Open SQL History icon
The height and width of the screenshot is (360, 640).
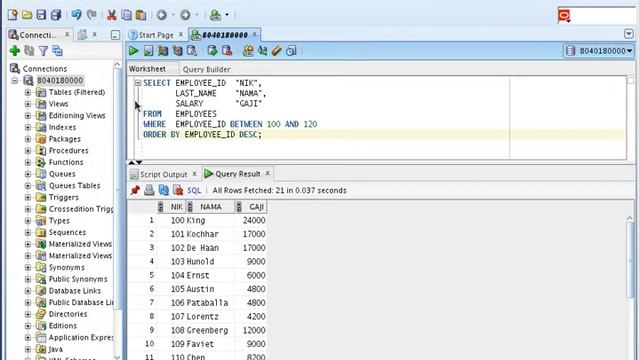[291, 51]
